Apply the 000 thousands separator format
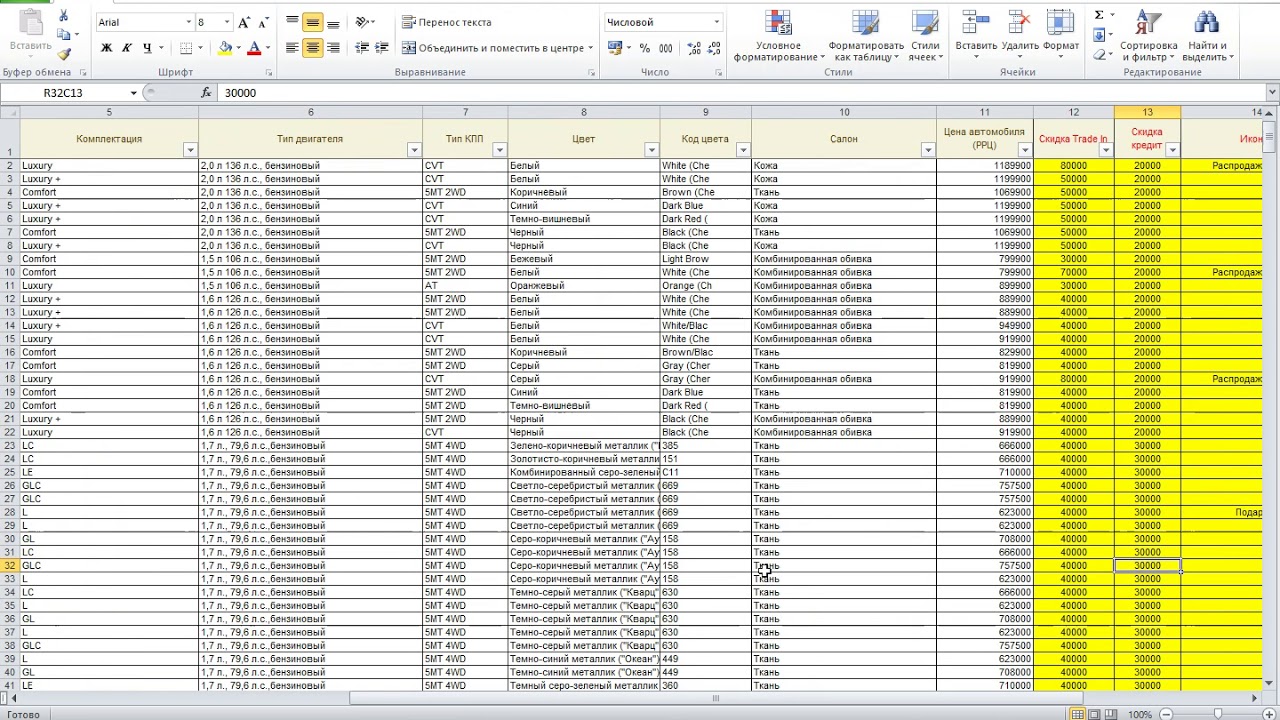The image size is (1280, 720). point(666,48)
